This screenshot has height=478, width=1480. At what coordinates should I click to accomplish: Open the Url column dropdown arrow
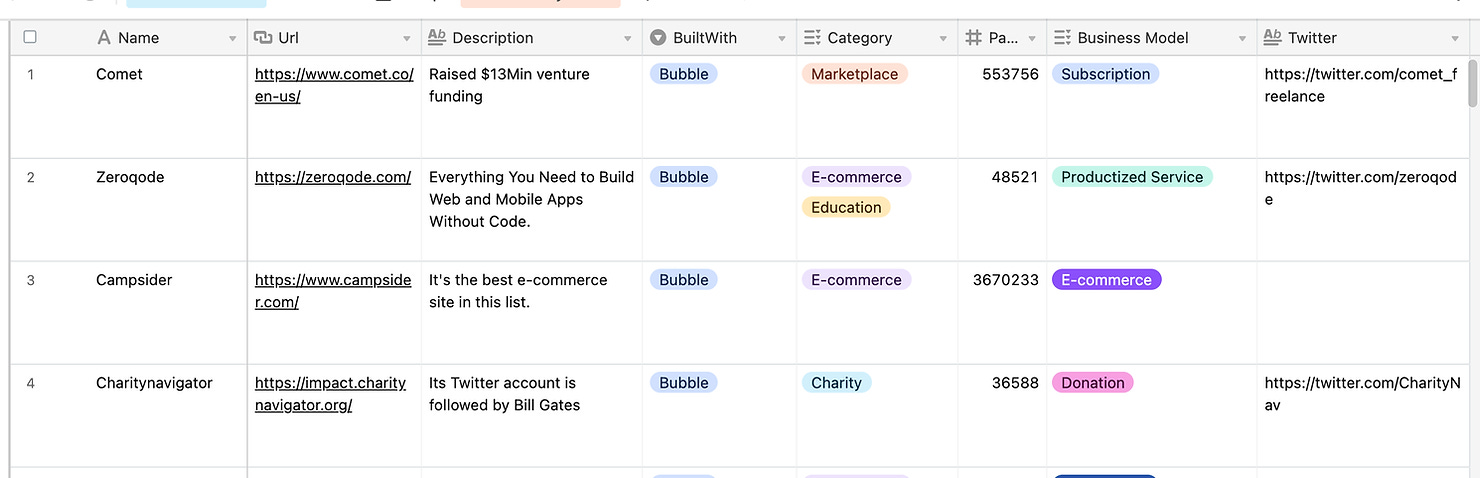(407, 39)
